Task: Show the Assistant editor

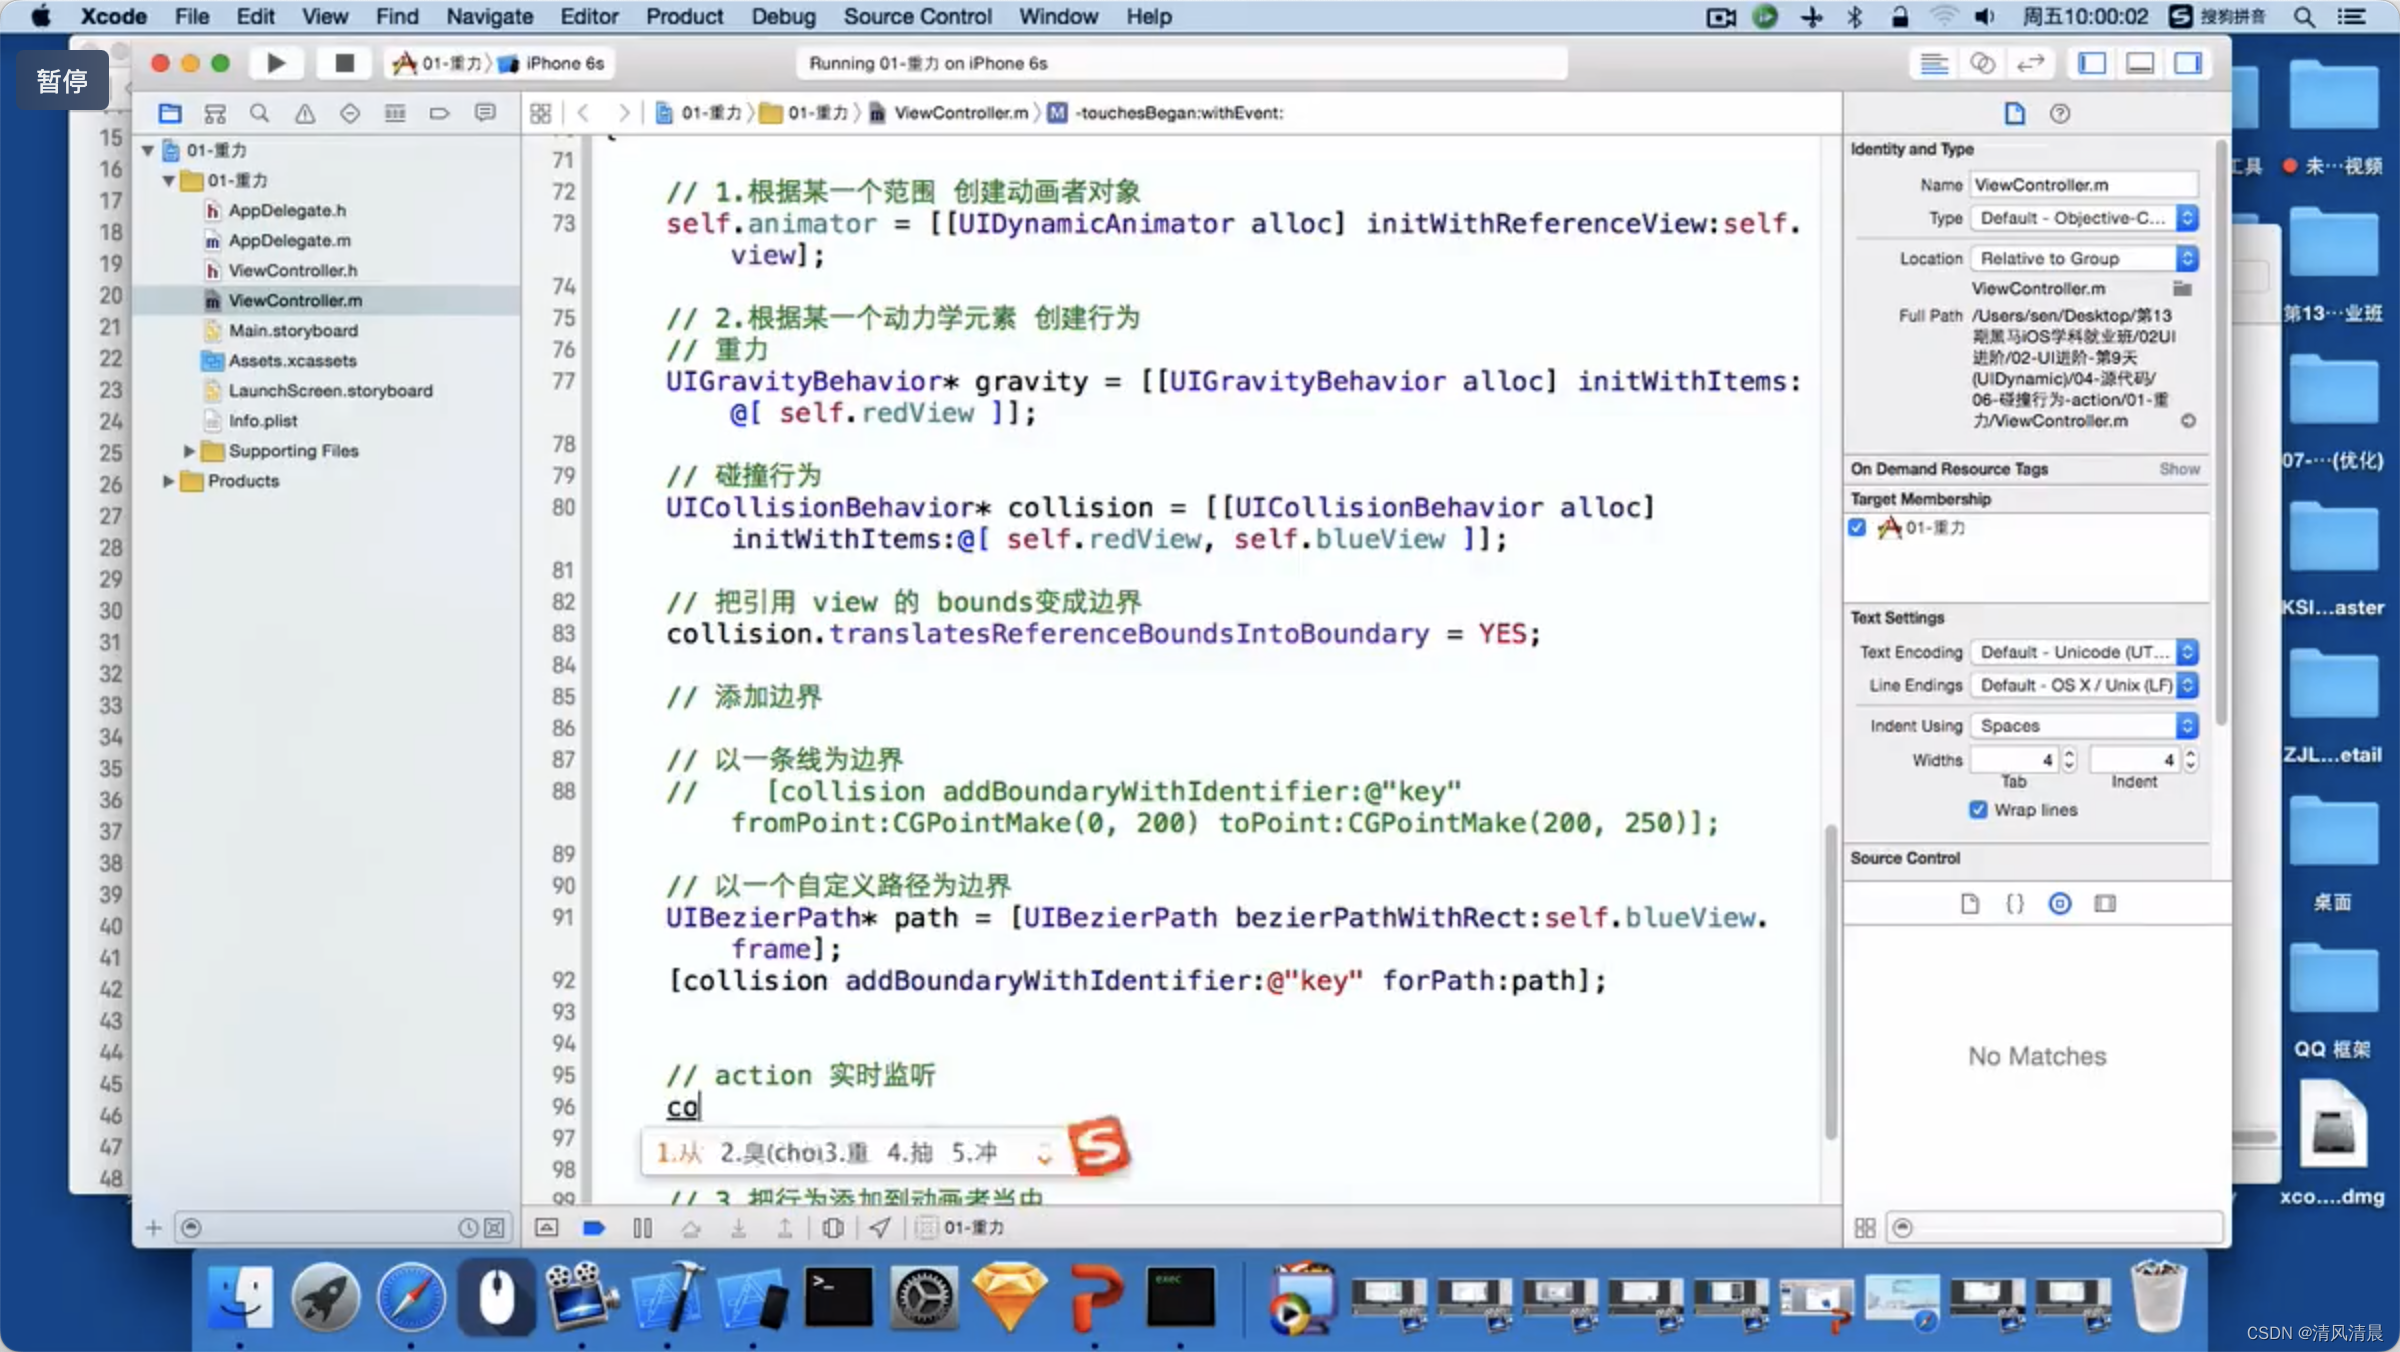Action: 1982,63
